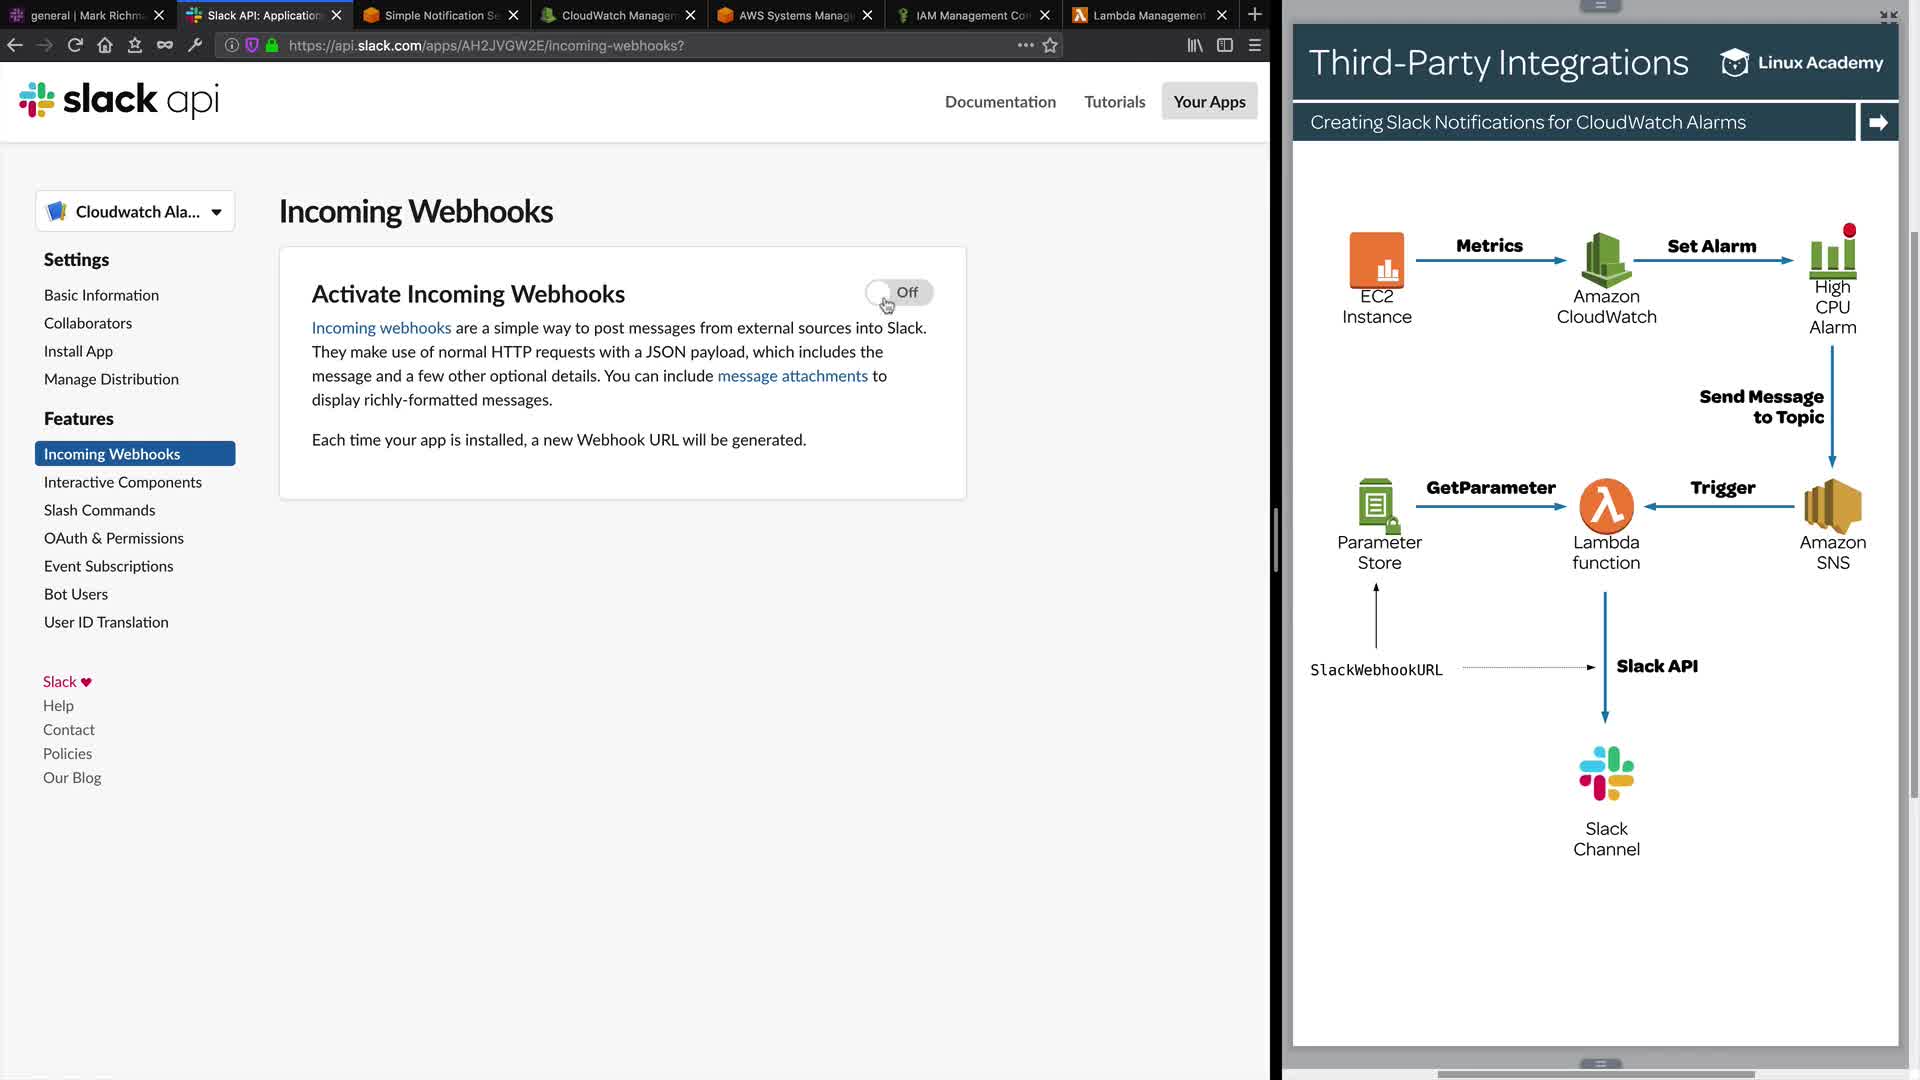Open page actions three-dot menu in URL bar
Viewport: 1920px width, 1080px height.
[1025, 45]
